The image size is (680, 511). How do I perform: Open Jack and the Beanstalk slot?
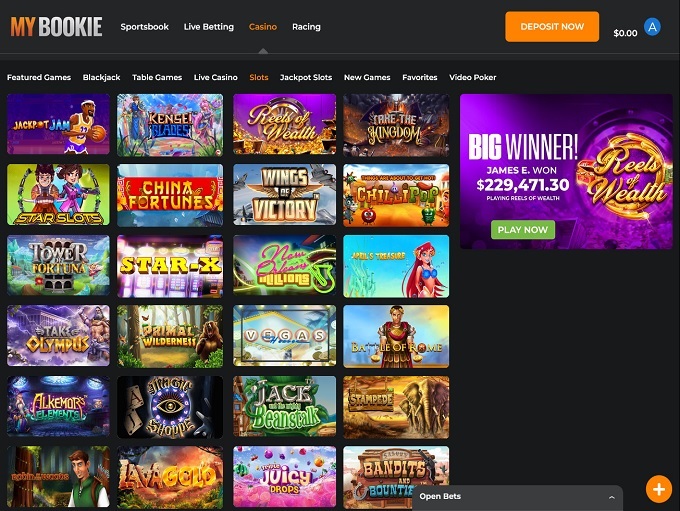coord(284,406)
